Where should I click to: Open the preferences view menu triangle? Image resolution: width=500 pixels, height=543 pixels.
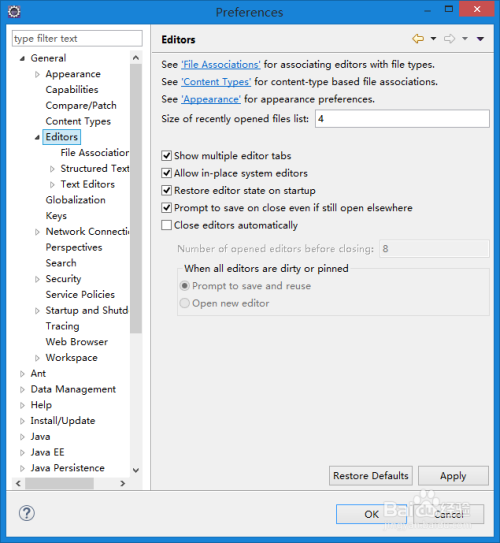[x=480, y=39]
